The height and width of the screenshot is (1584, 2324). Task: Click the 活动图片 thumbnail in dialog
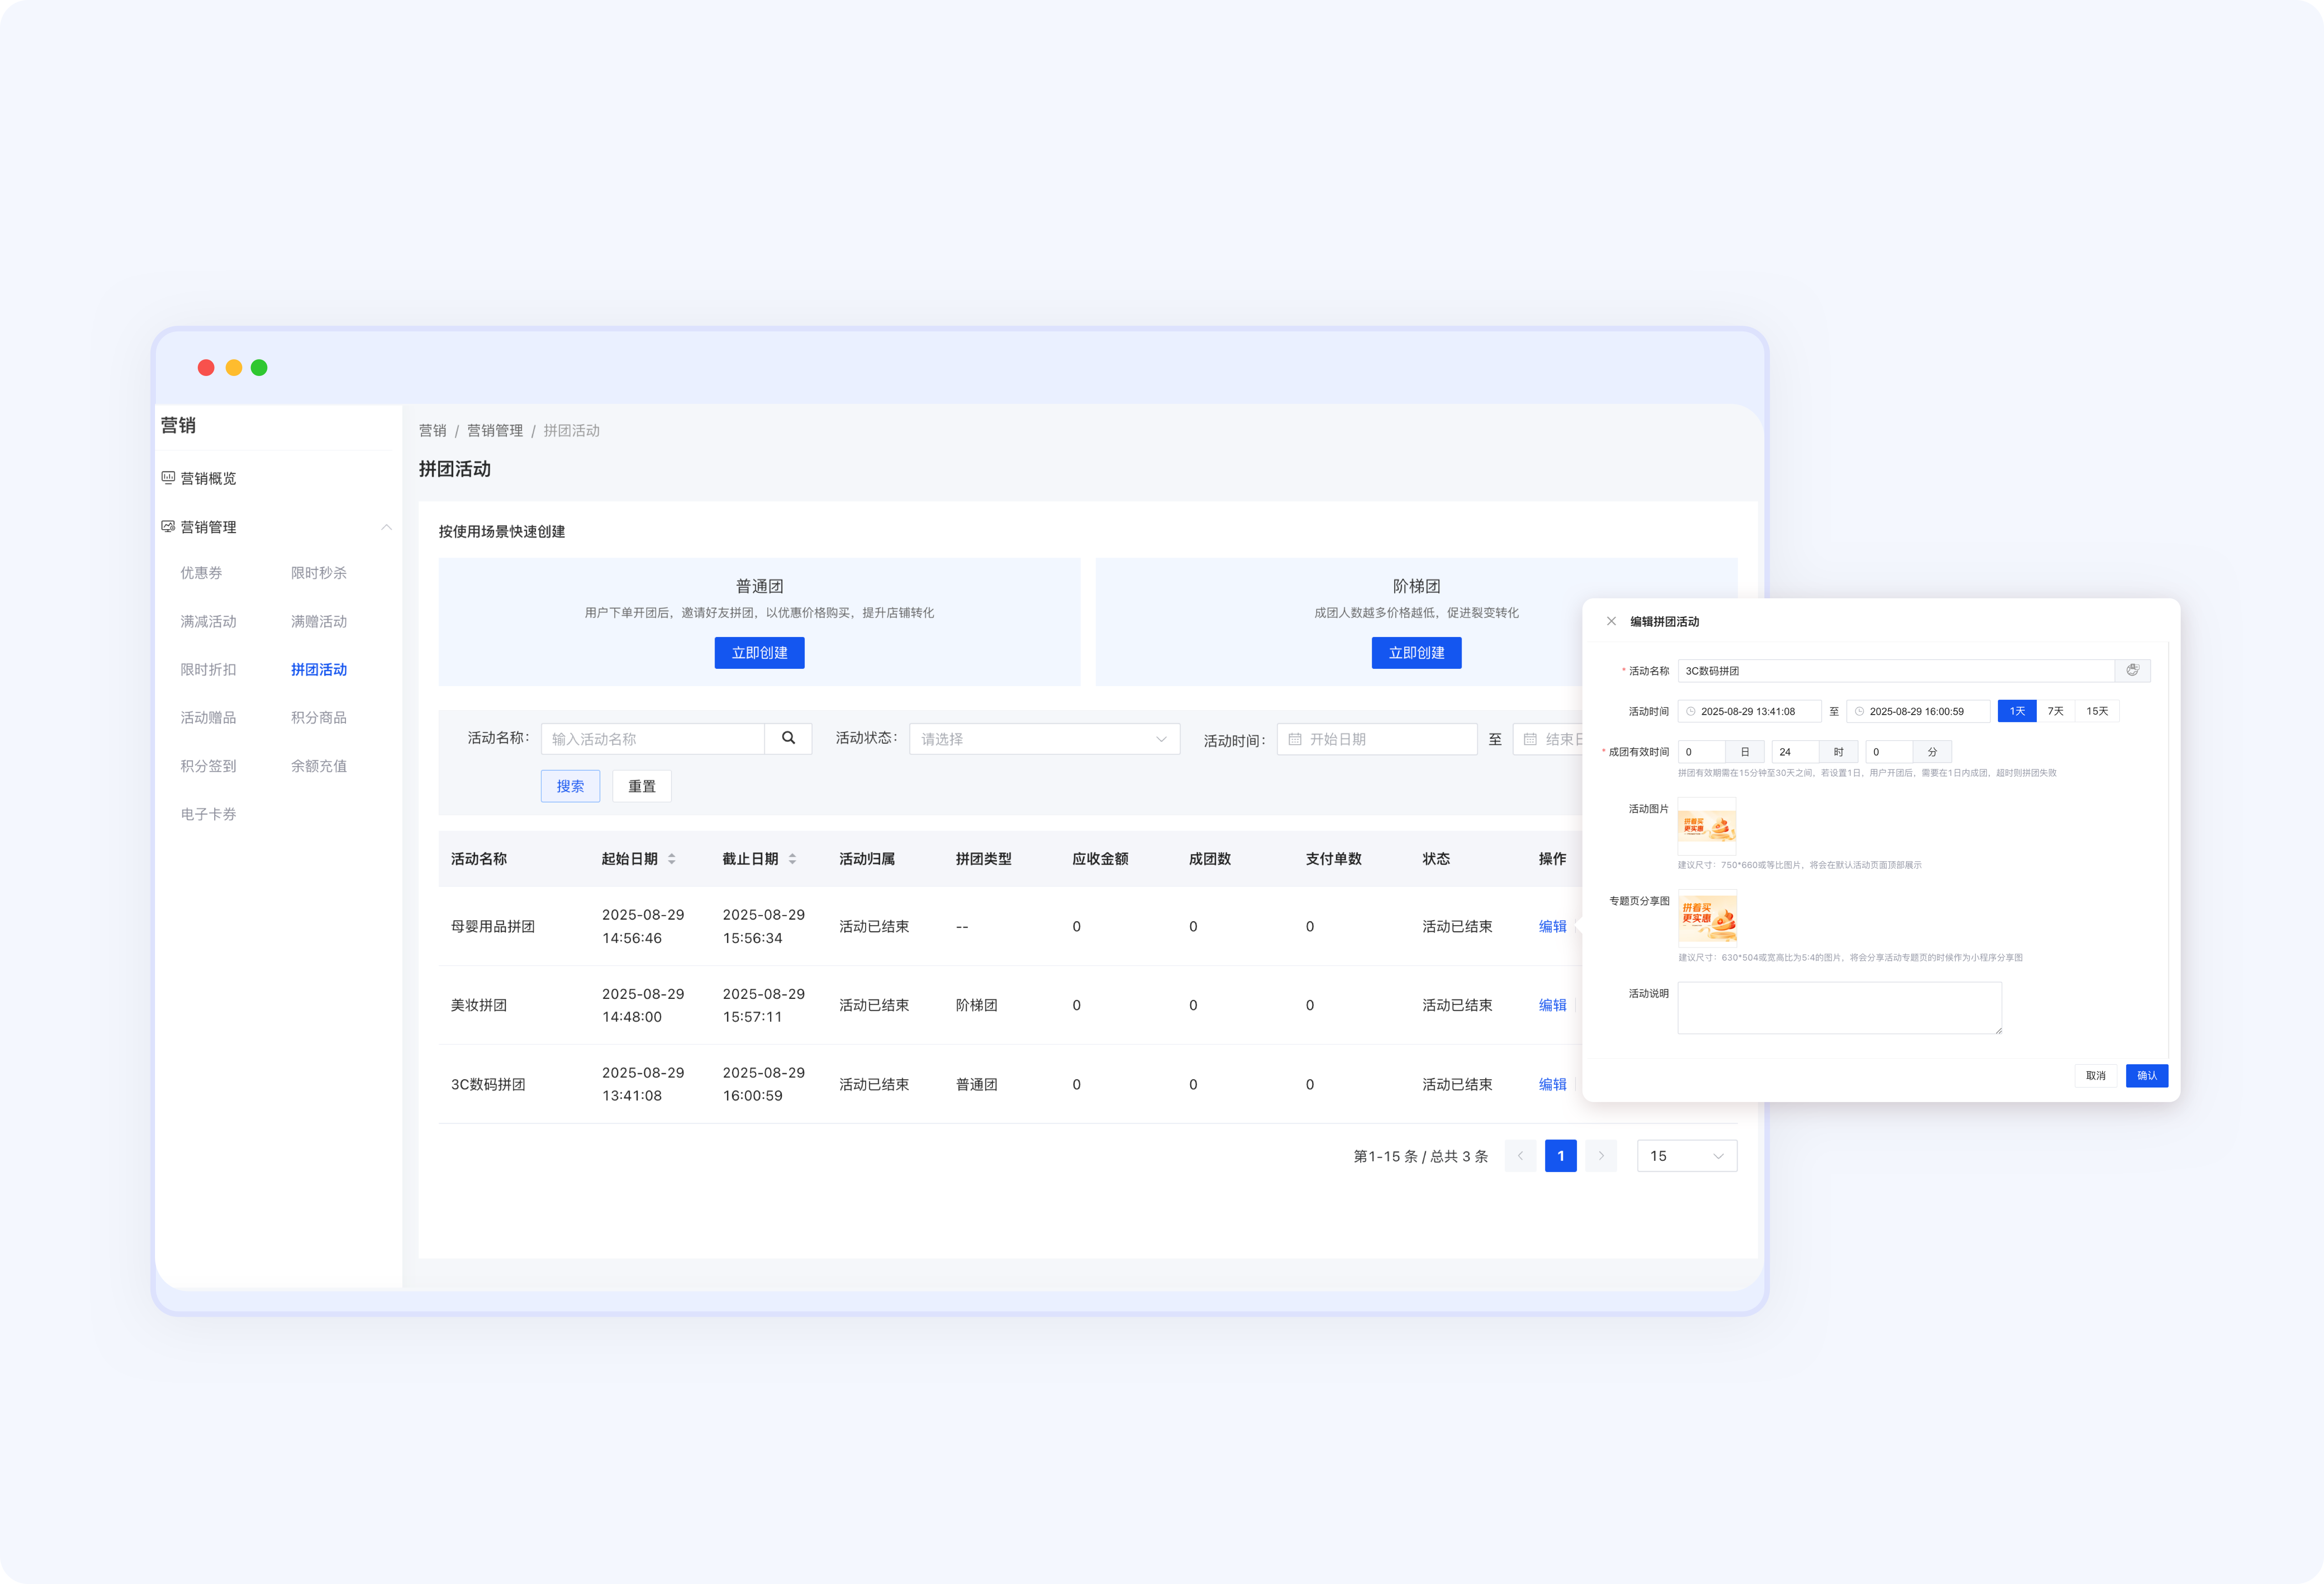(x=1706, y=825)
